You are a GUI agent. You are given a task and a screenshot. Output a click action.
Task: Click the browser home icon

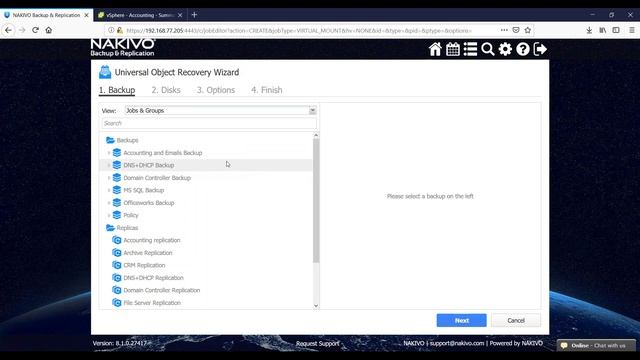pyautogui.click(x=49, y=30)
